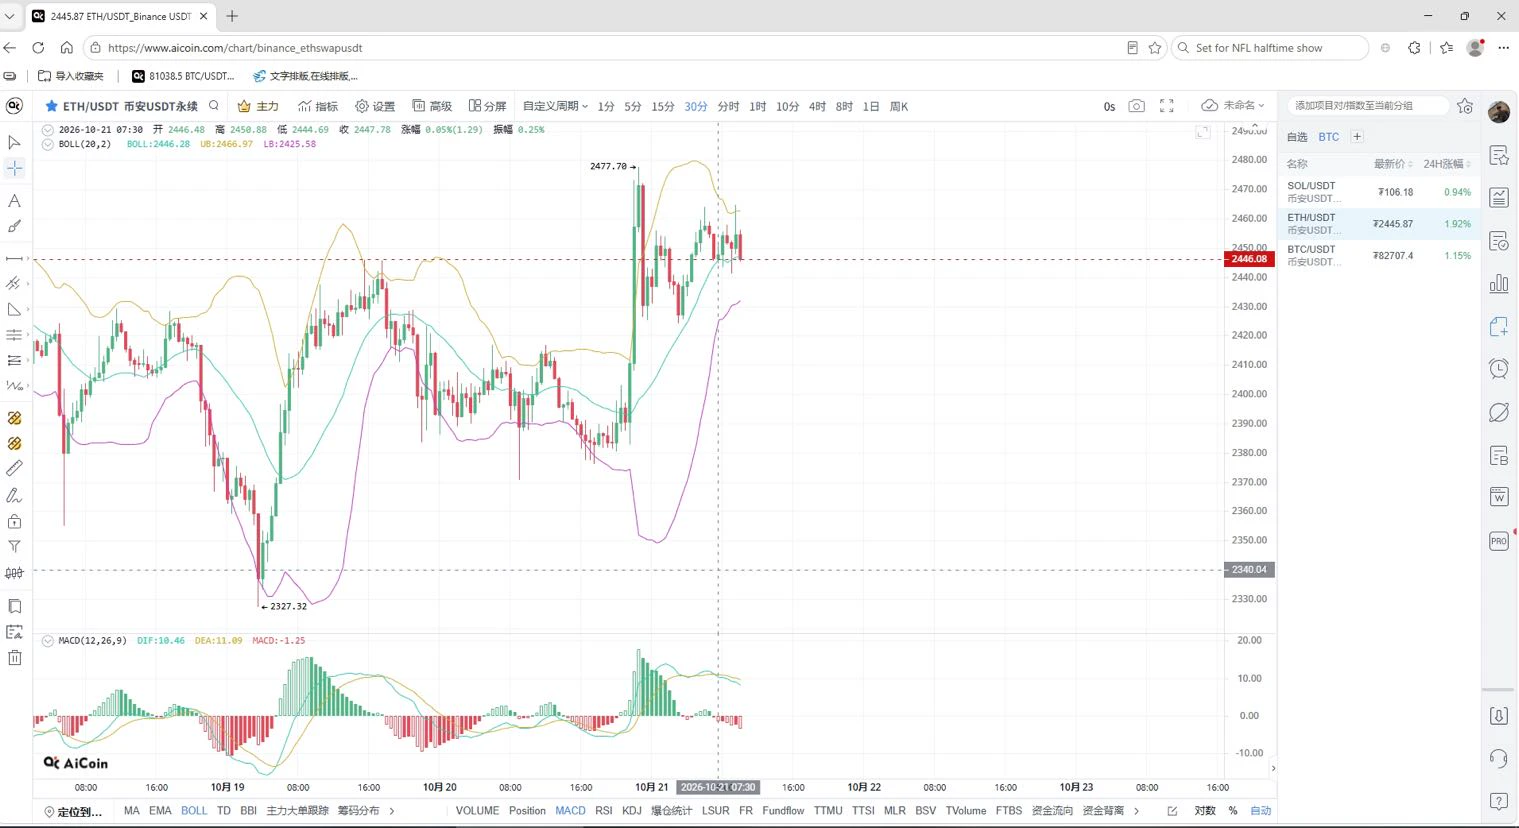The height and width of the screenshot is (828, 1519).
Task: Click the customer service headset icon
Action: [1499, 758]
